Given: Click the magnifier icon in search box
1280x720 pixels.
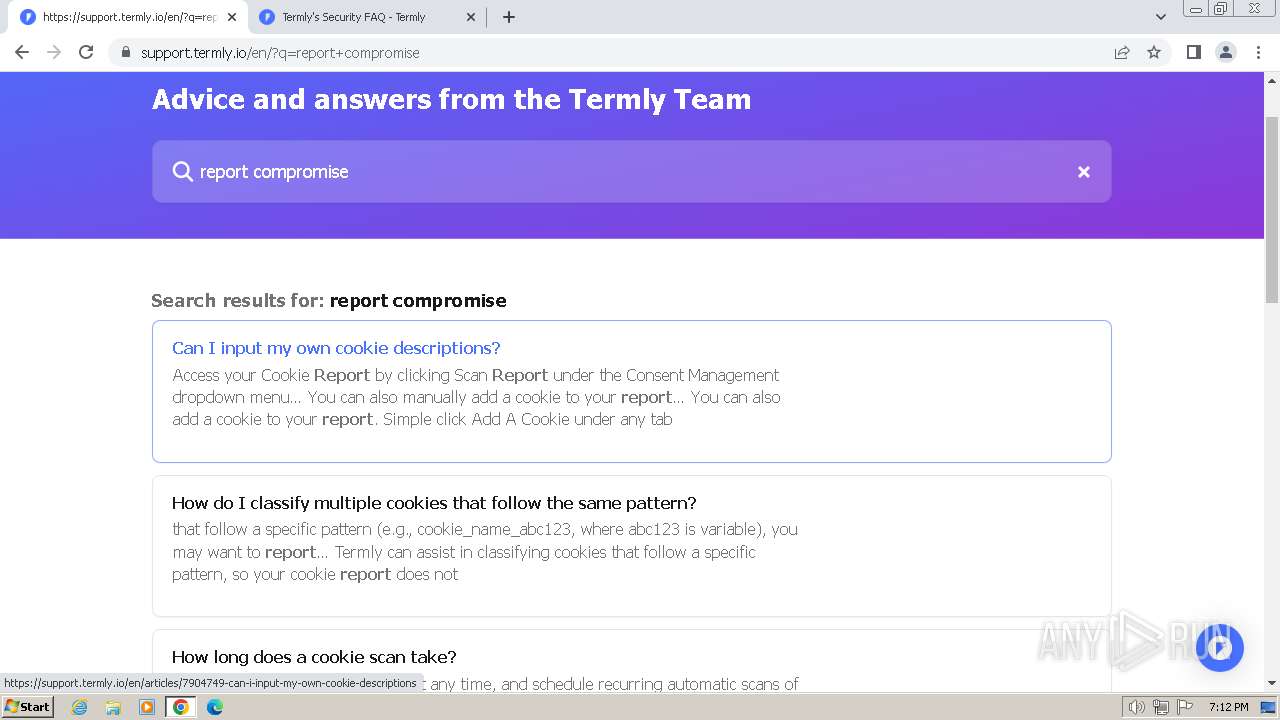Looking at the screenshot, I should click(x=182, y=172).
